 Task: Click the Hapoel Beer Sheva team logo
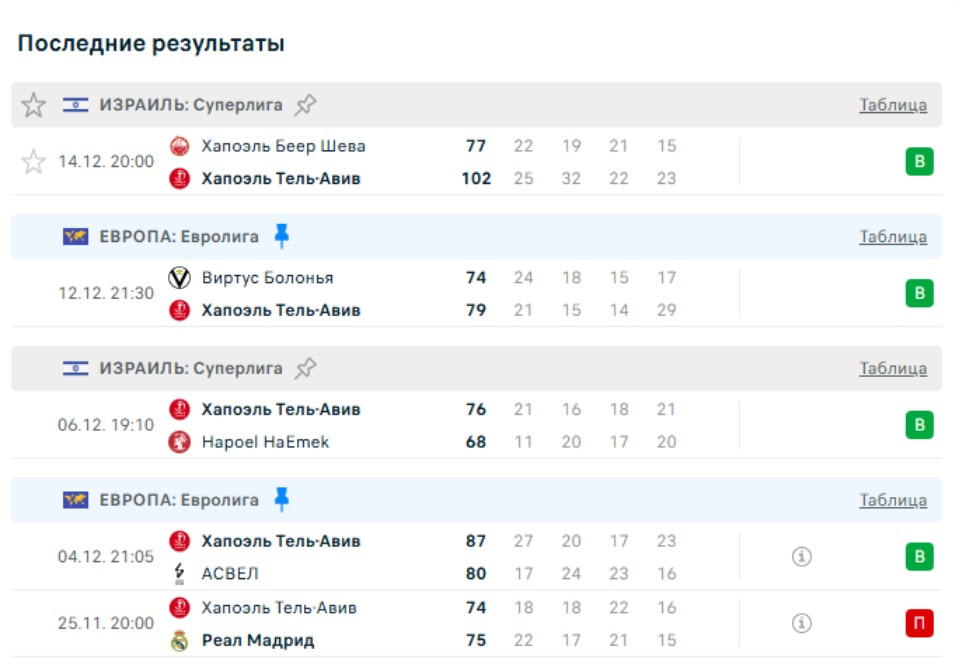pyautogui.click(x=180, y=146)
